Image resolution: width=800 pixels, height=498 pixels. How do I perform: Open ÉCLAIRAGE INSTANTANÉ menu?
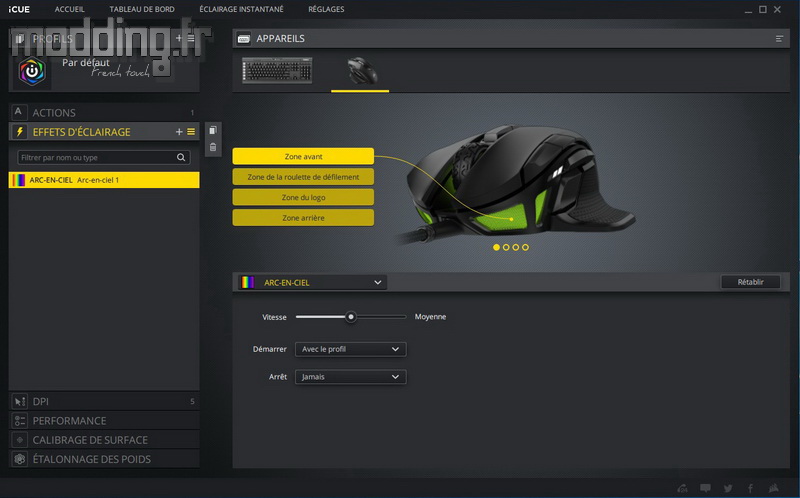click(x=241, y=9)
